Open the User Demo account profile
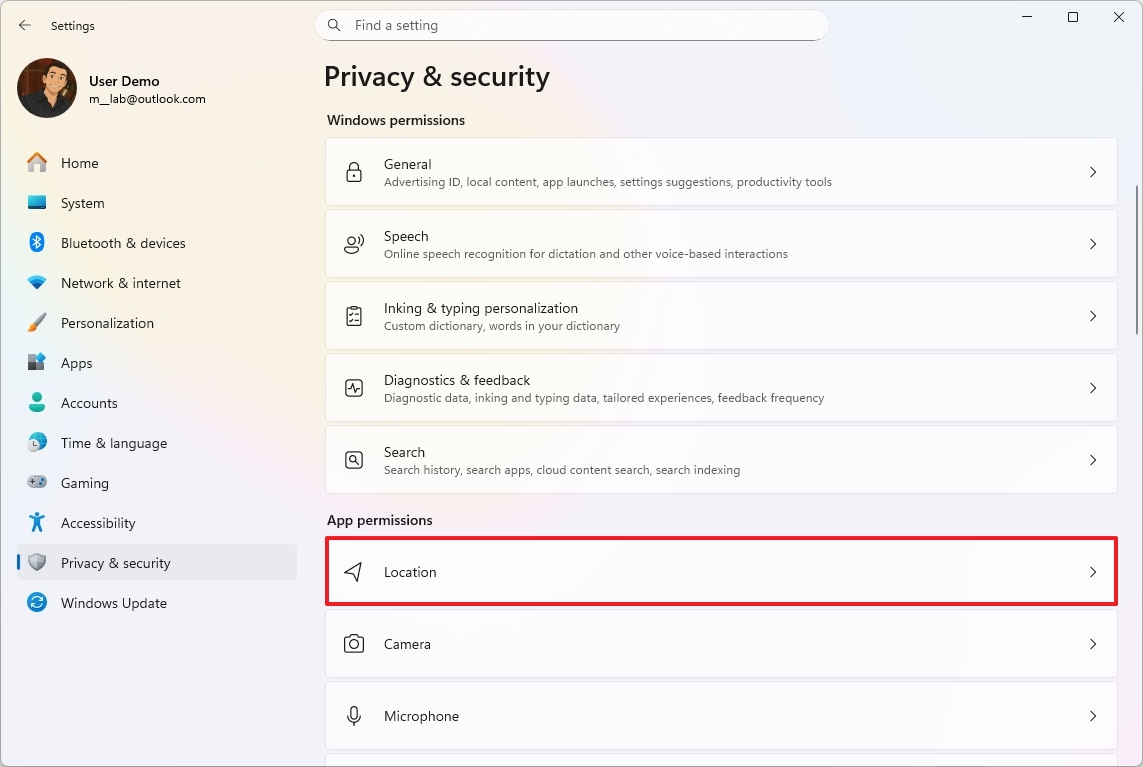This screenshot has width=1143, height=767. pos(110,89)
